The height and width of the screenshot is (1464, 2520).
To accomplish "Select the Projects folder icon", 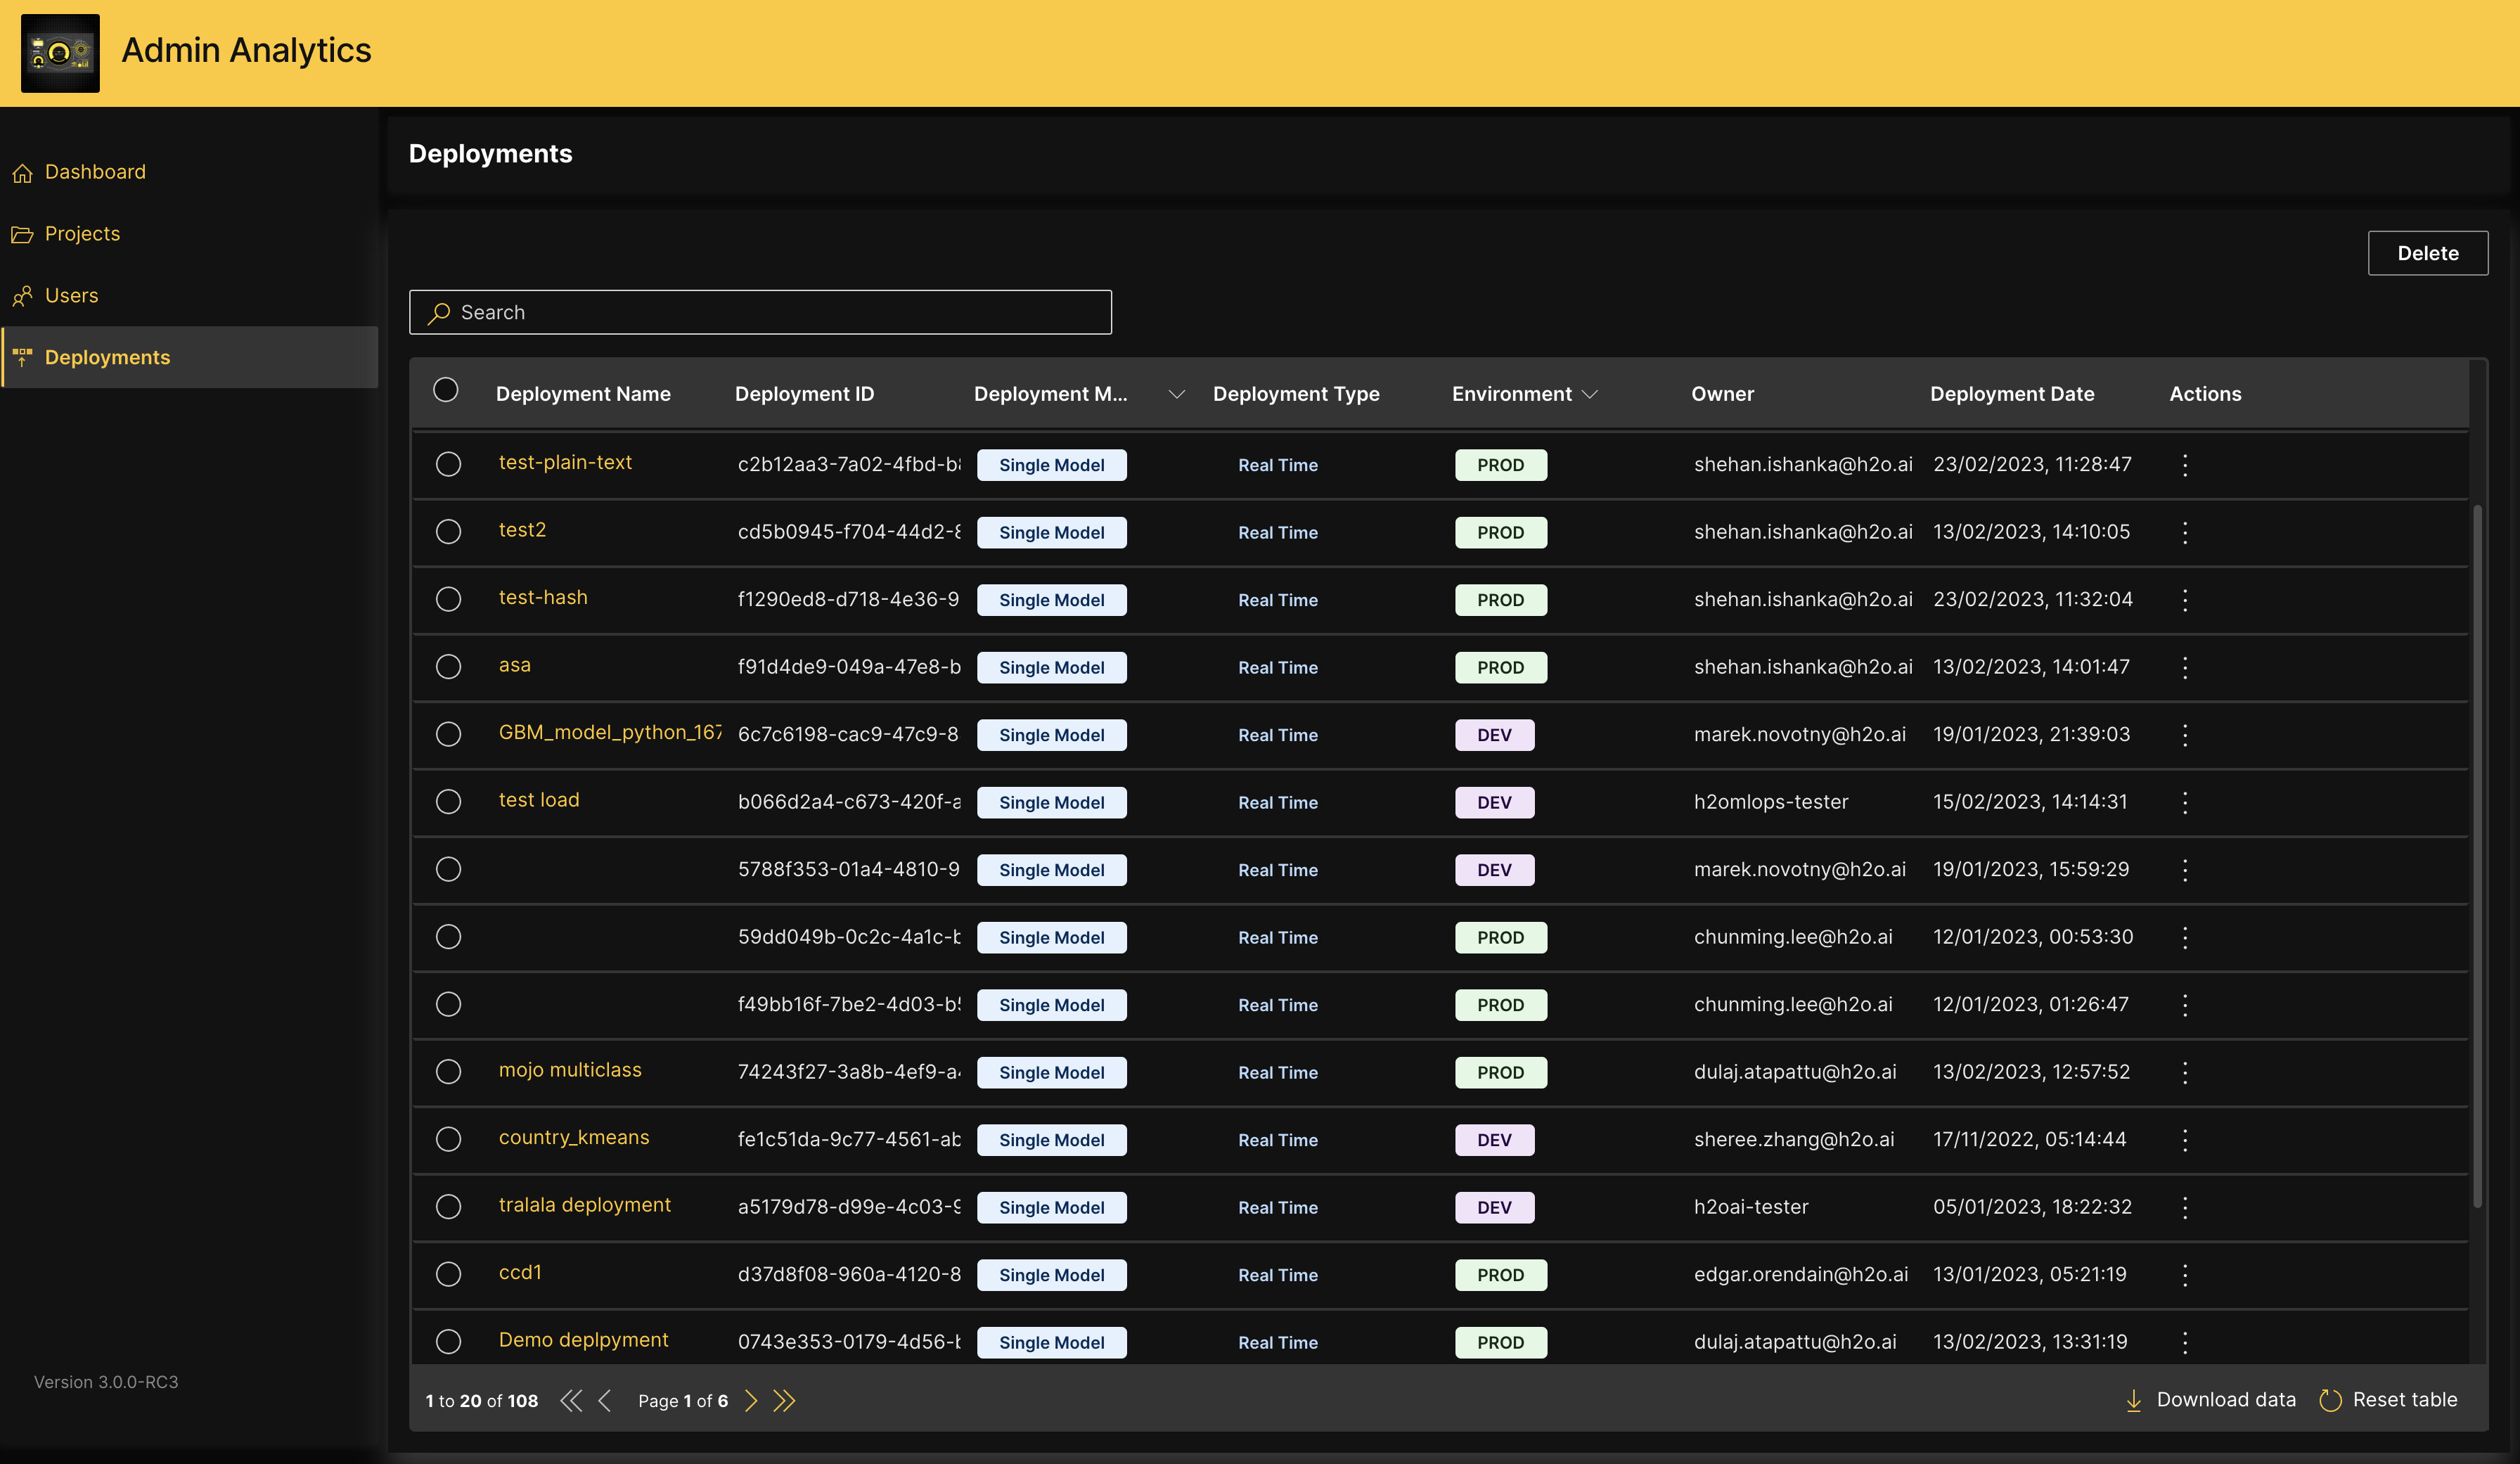I will click(24, 234).
